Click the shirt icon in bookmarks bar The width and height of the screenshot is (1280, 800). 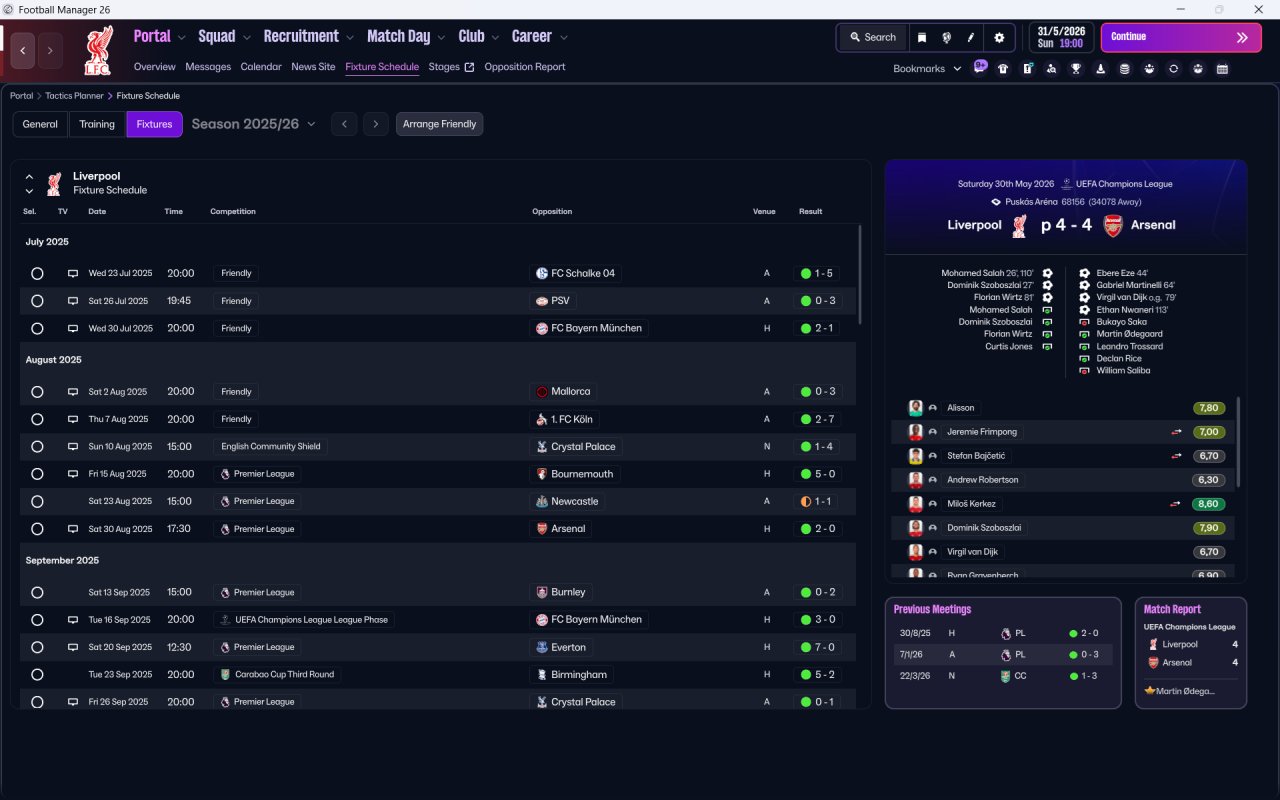(x=1003, y=69)
